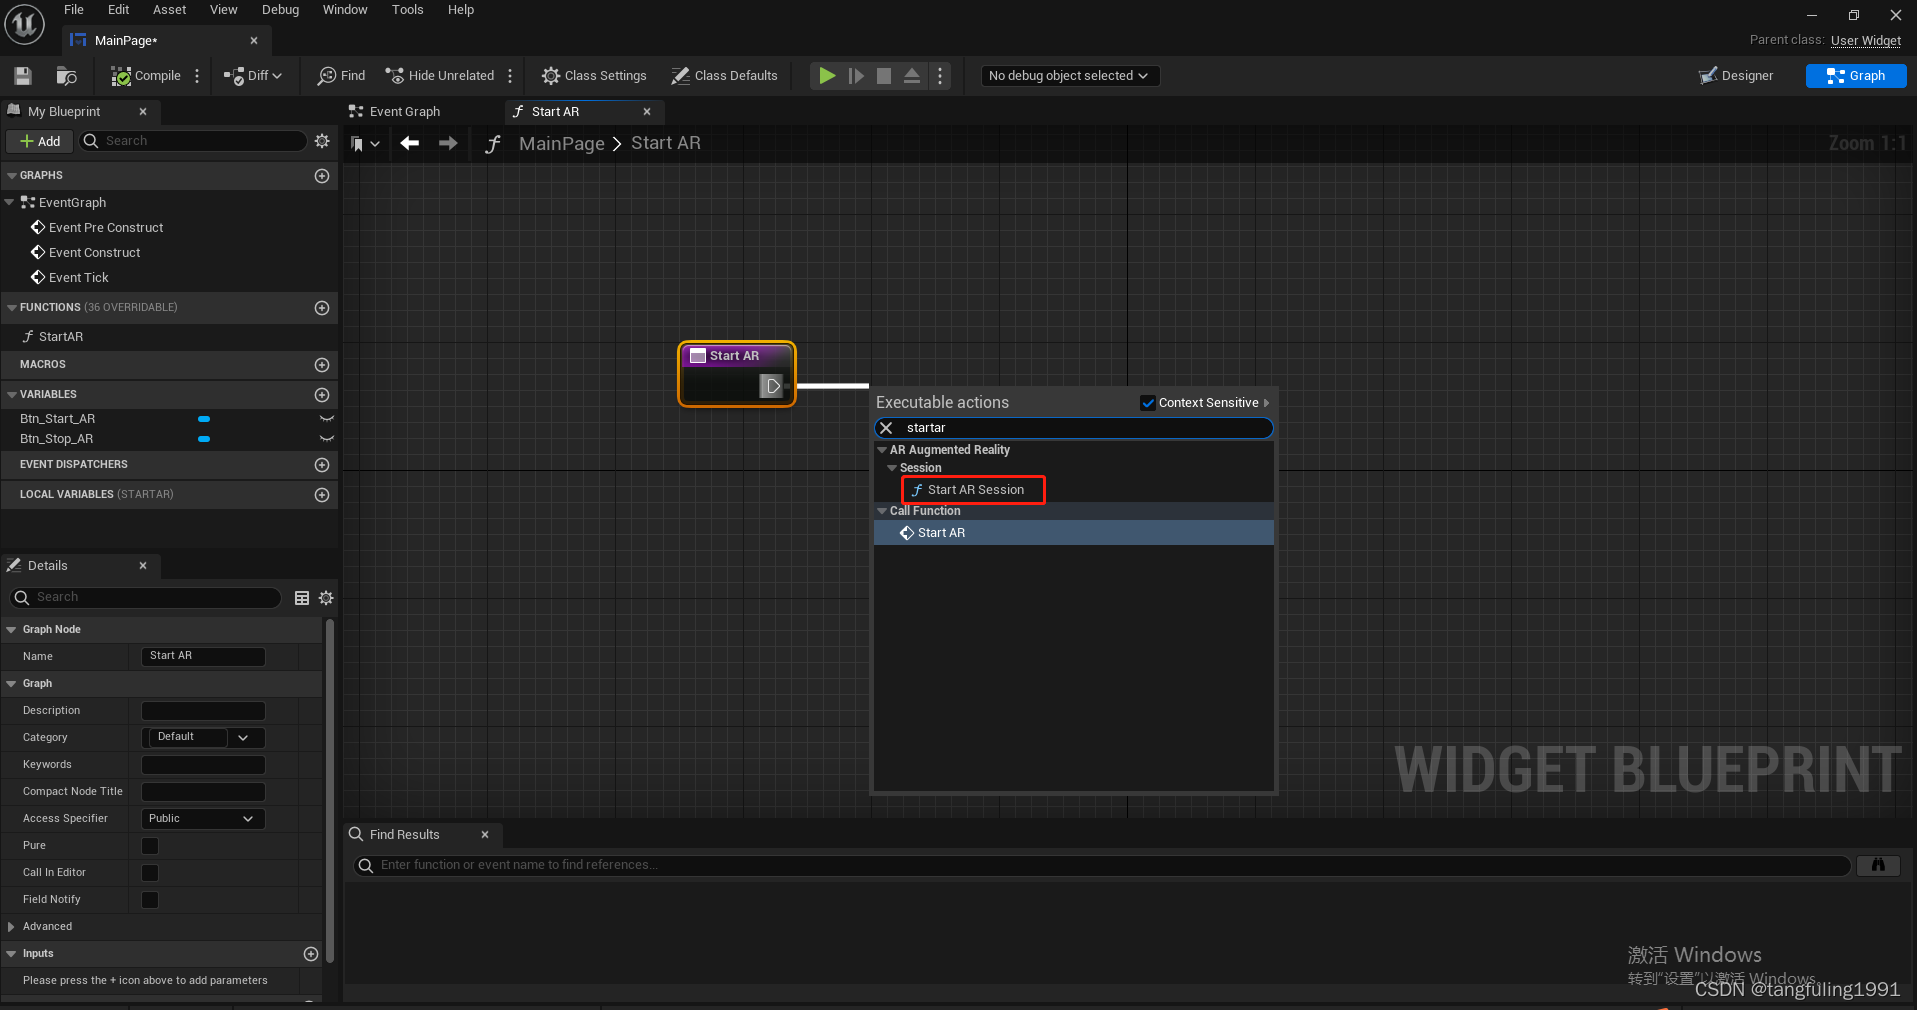Collapse AR Augmented Reality category
1917x1010 pixels.
point(882,450)
